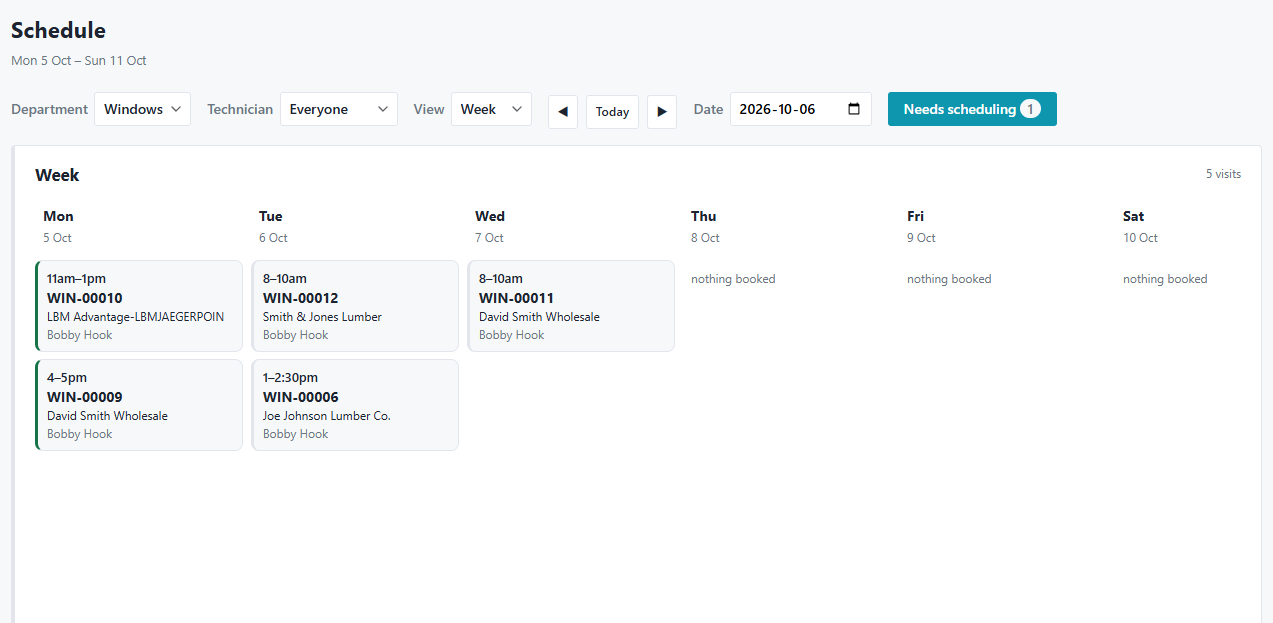Click the badge count on Needs scheduling

pos(1030,109)
